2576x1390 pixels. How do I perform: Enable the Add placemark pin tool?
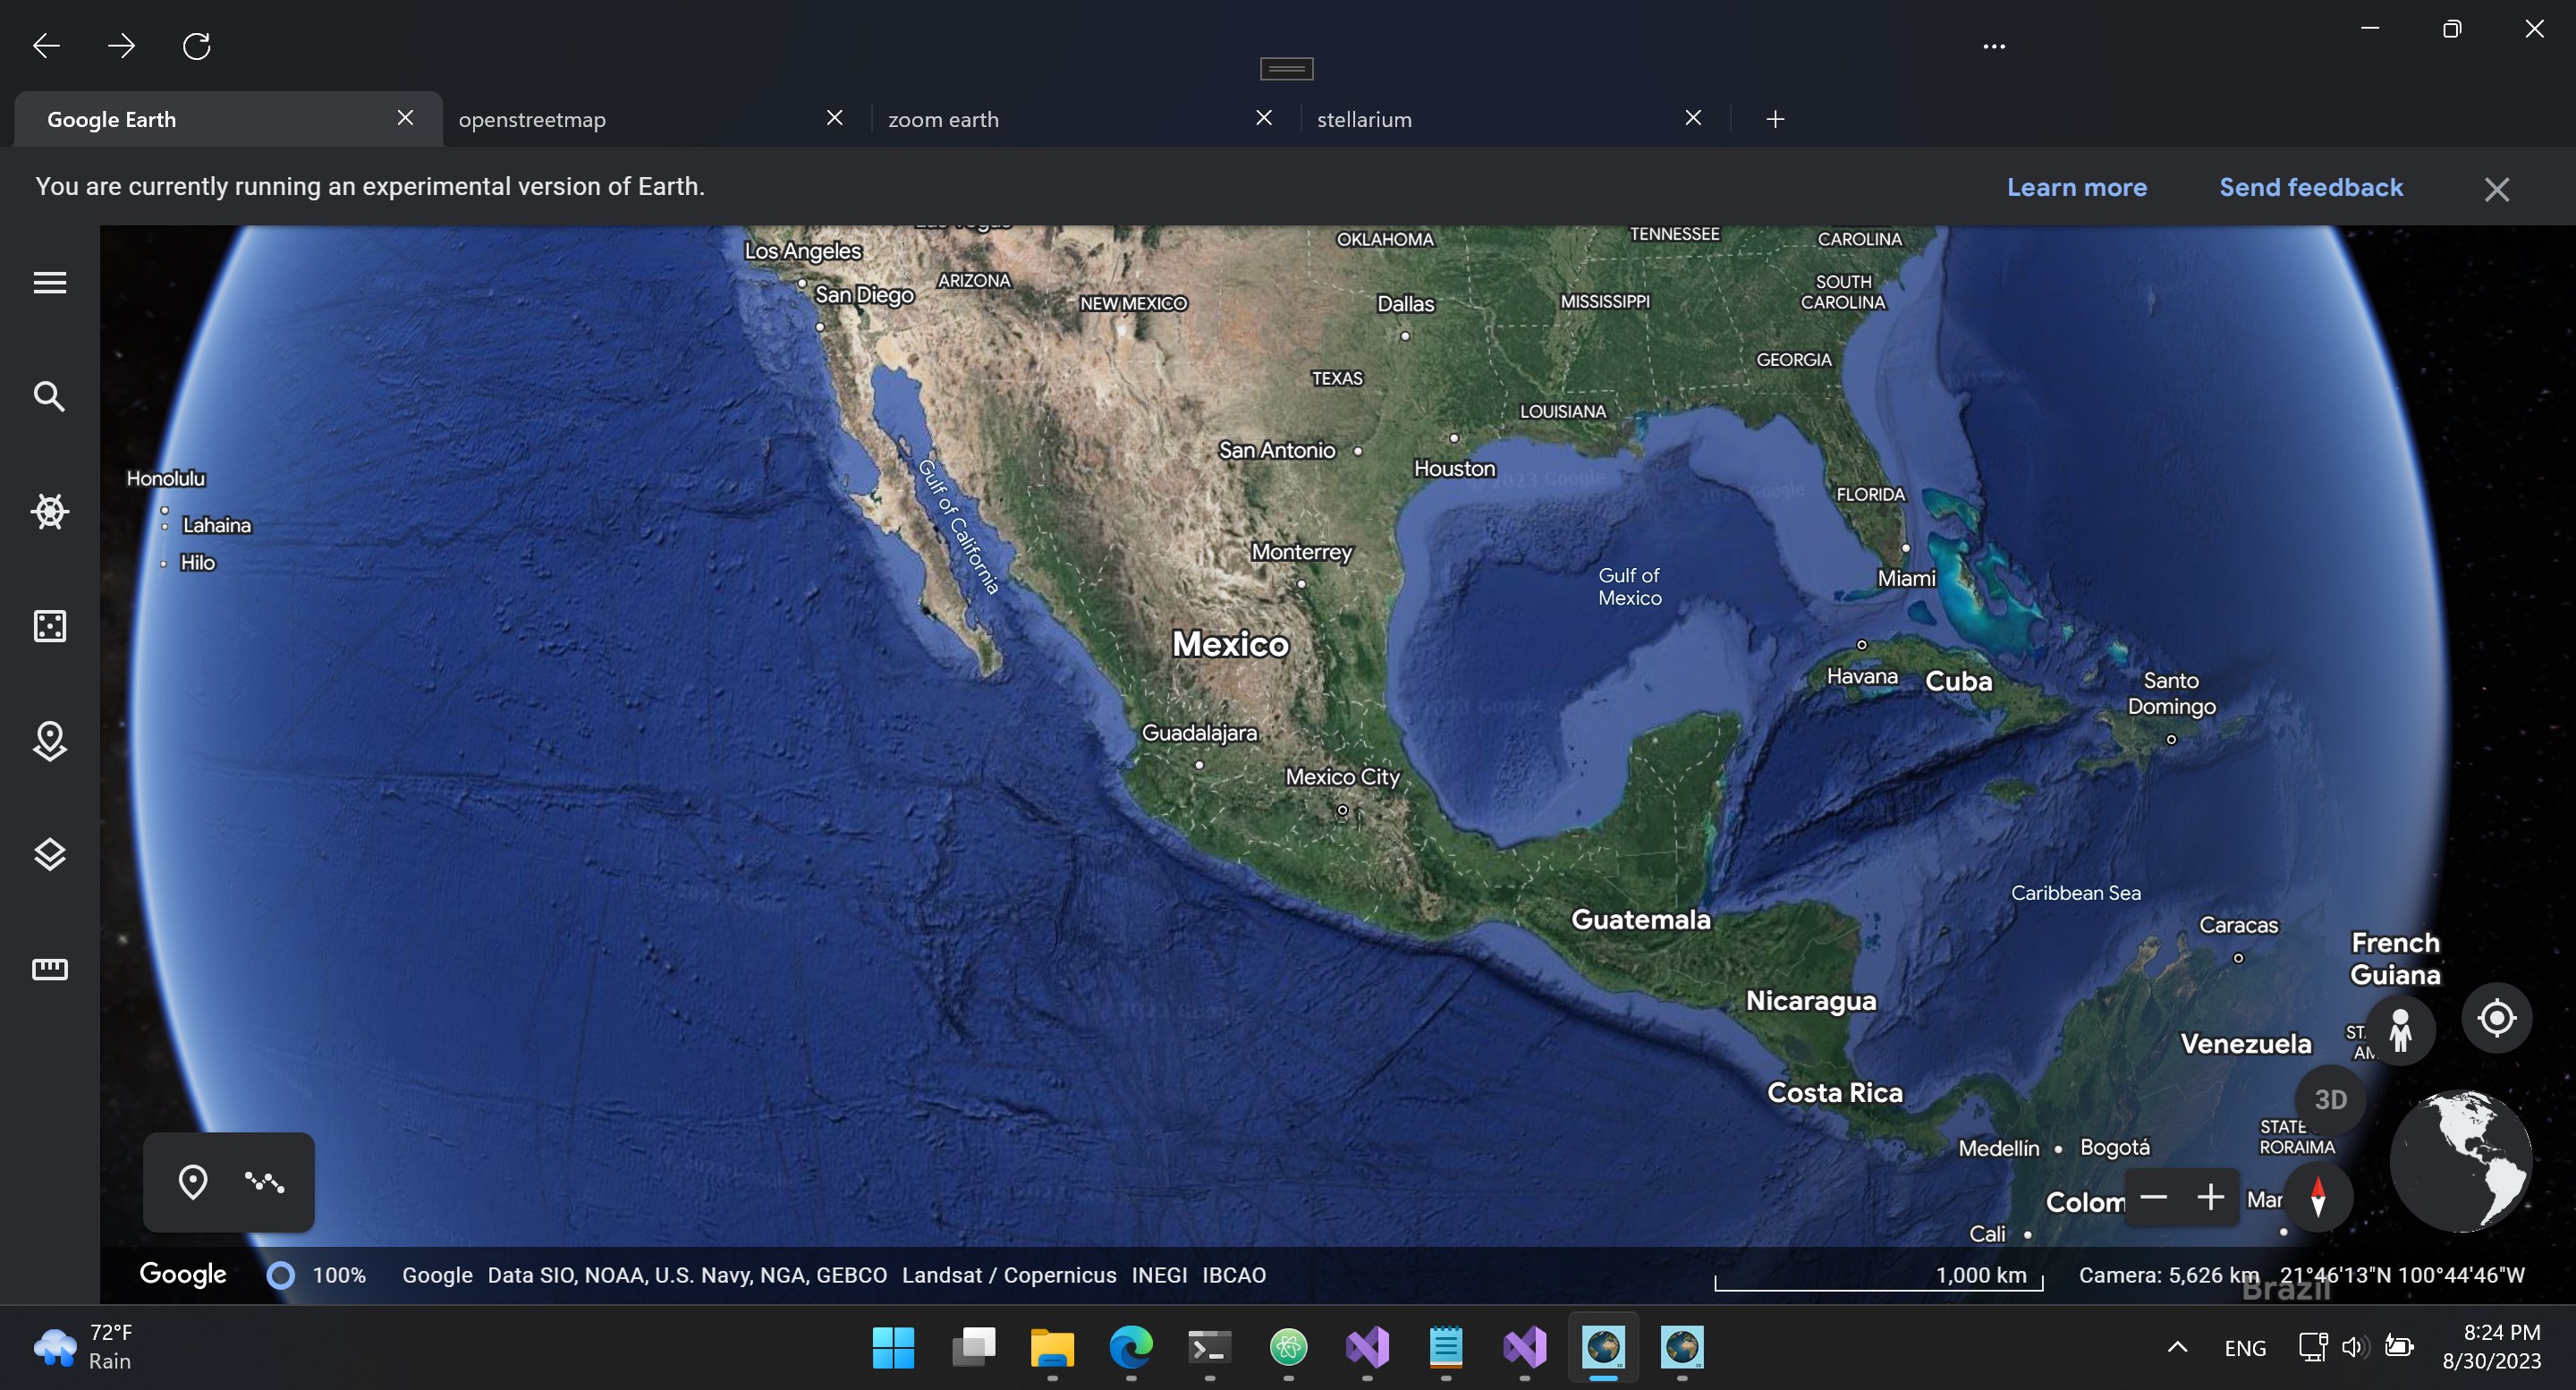pos(194,1182)
